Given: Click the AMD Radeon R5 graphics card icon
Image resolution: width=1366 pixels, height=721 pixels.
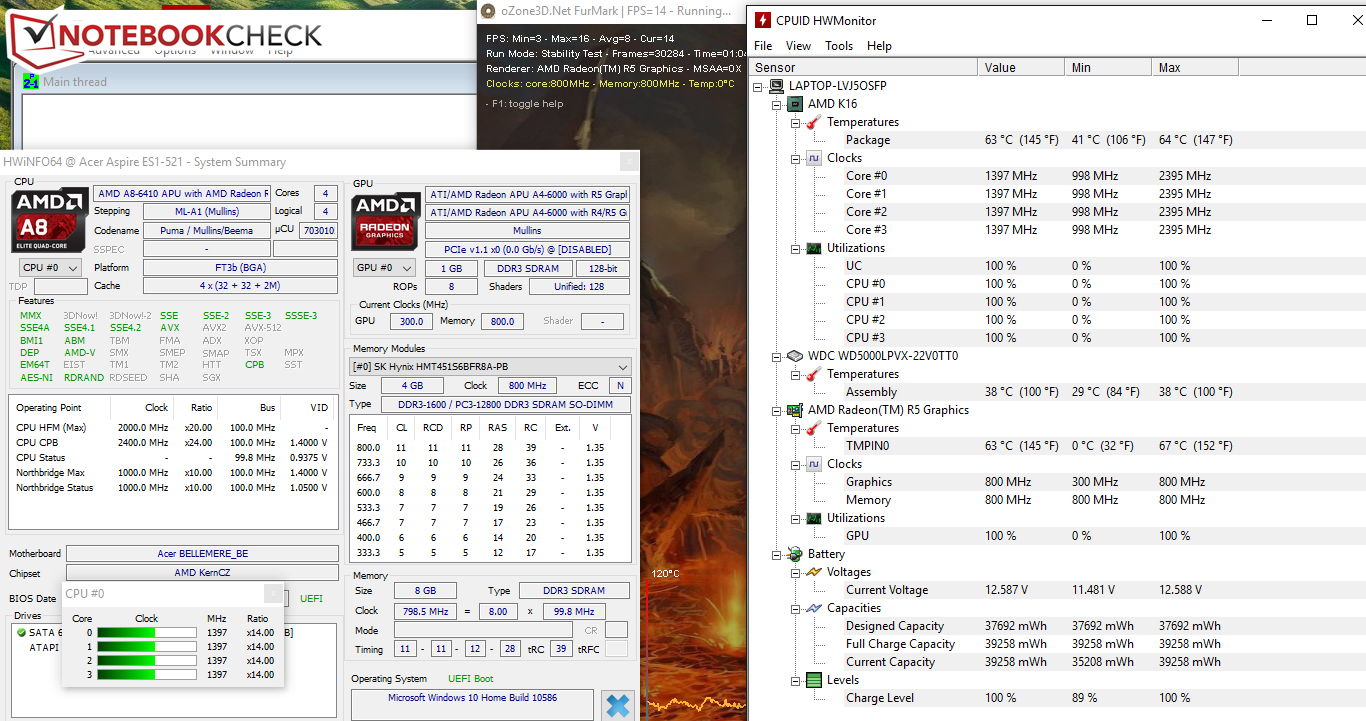Looking at the screenshot, I should pyautogui.click(x=795, y=410).
